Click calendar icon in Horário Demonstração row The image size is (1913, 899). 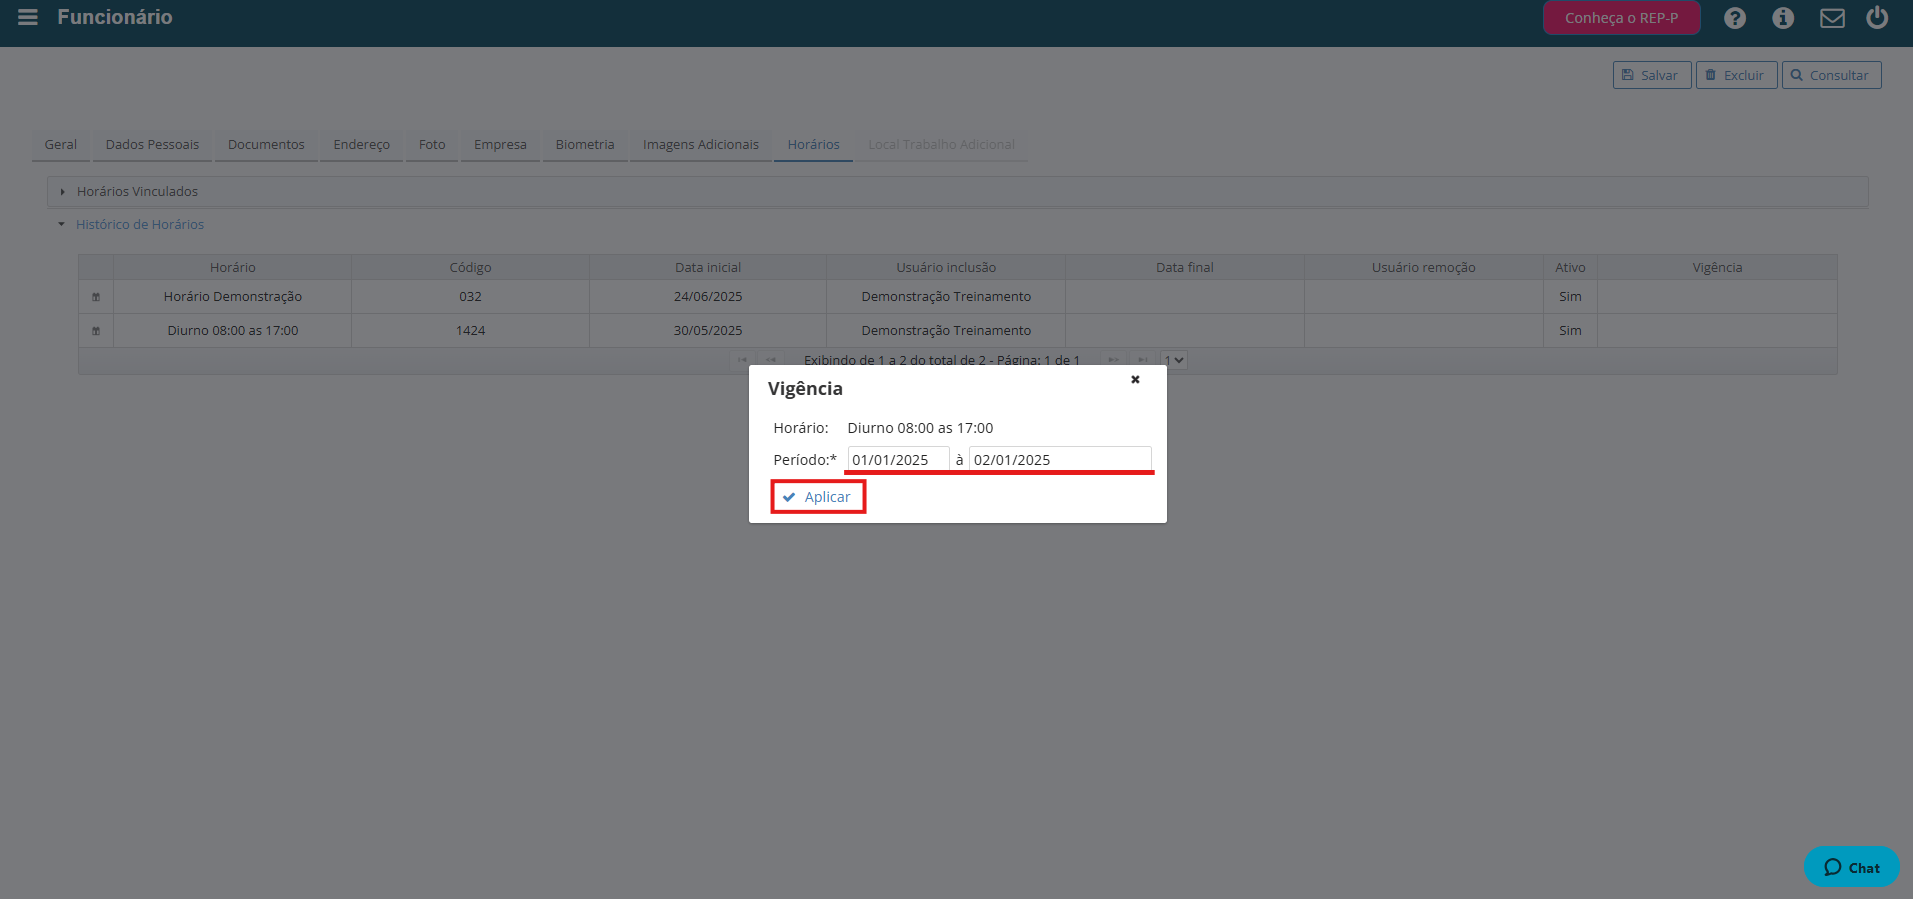click(x=96, y=297)
